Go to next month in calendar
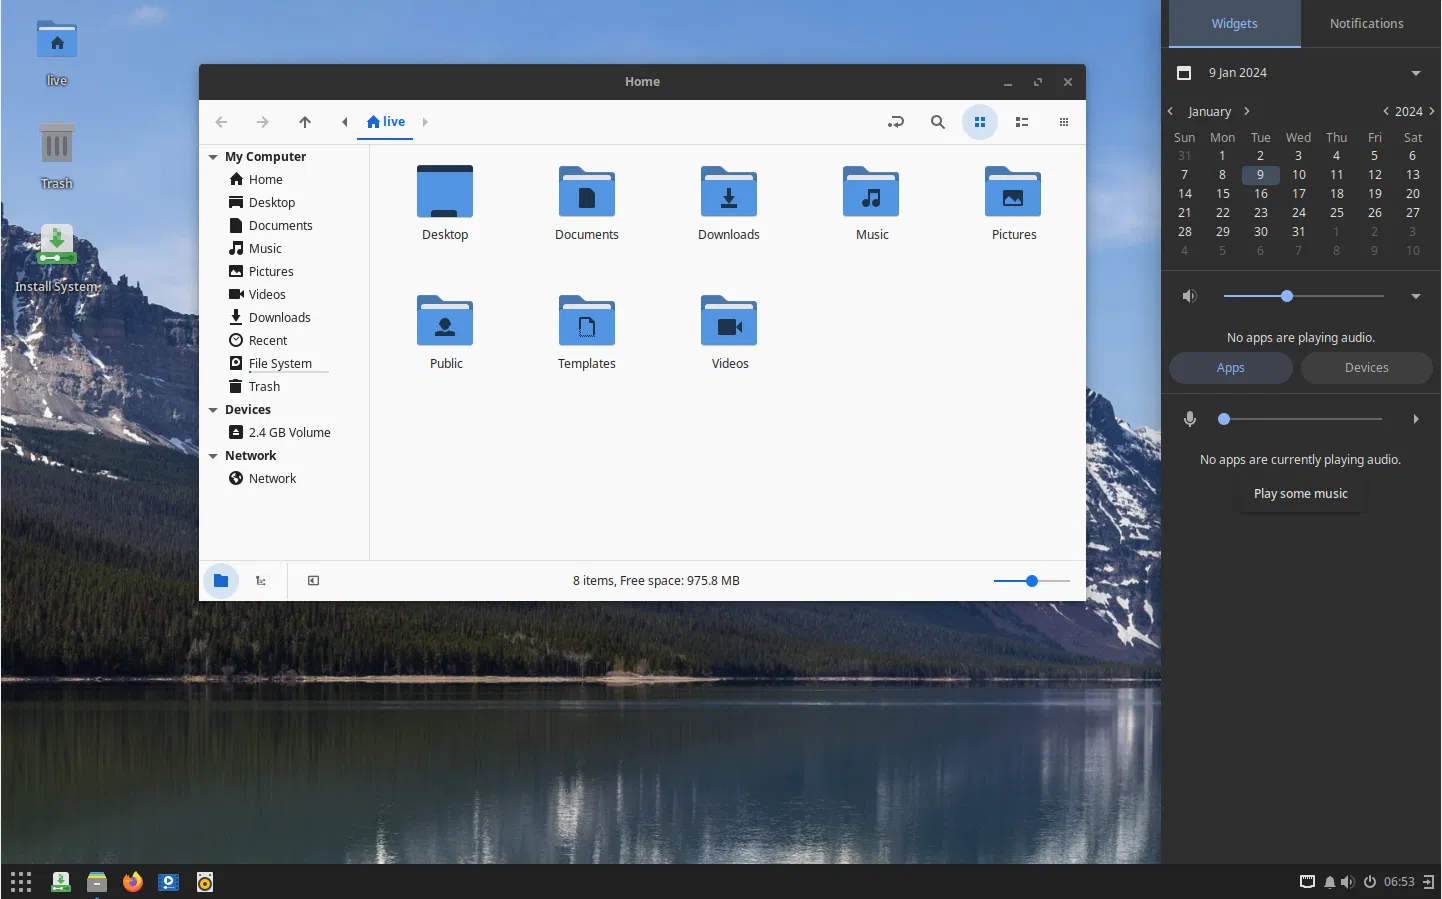Screen dimensions: 1442x899 click(1247, 112)
